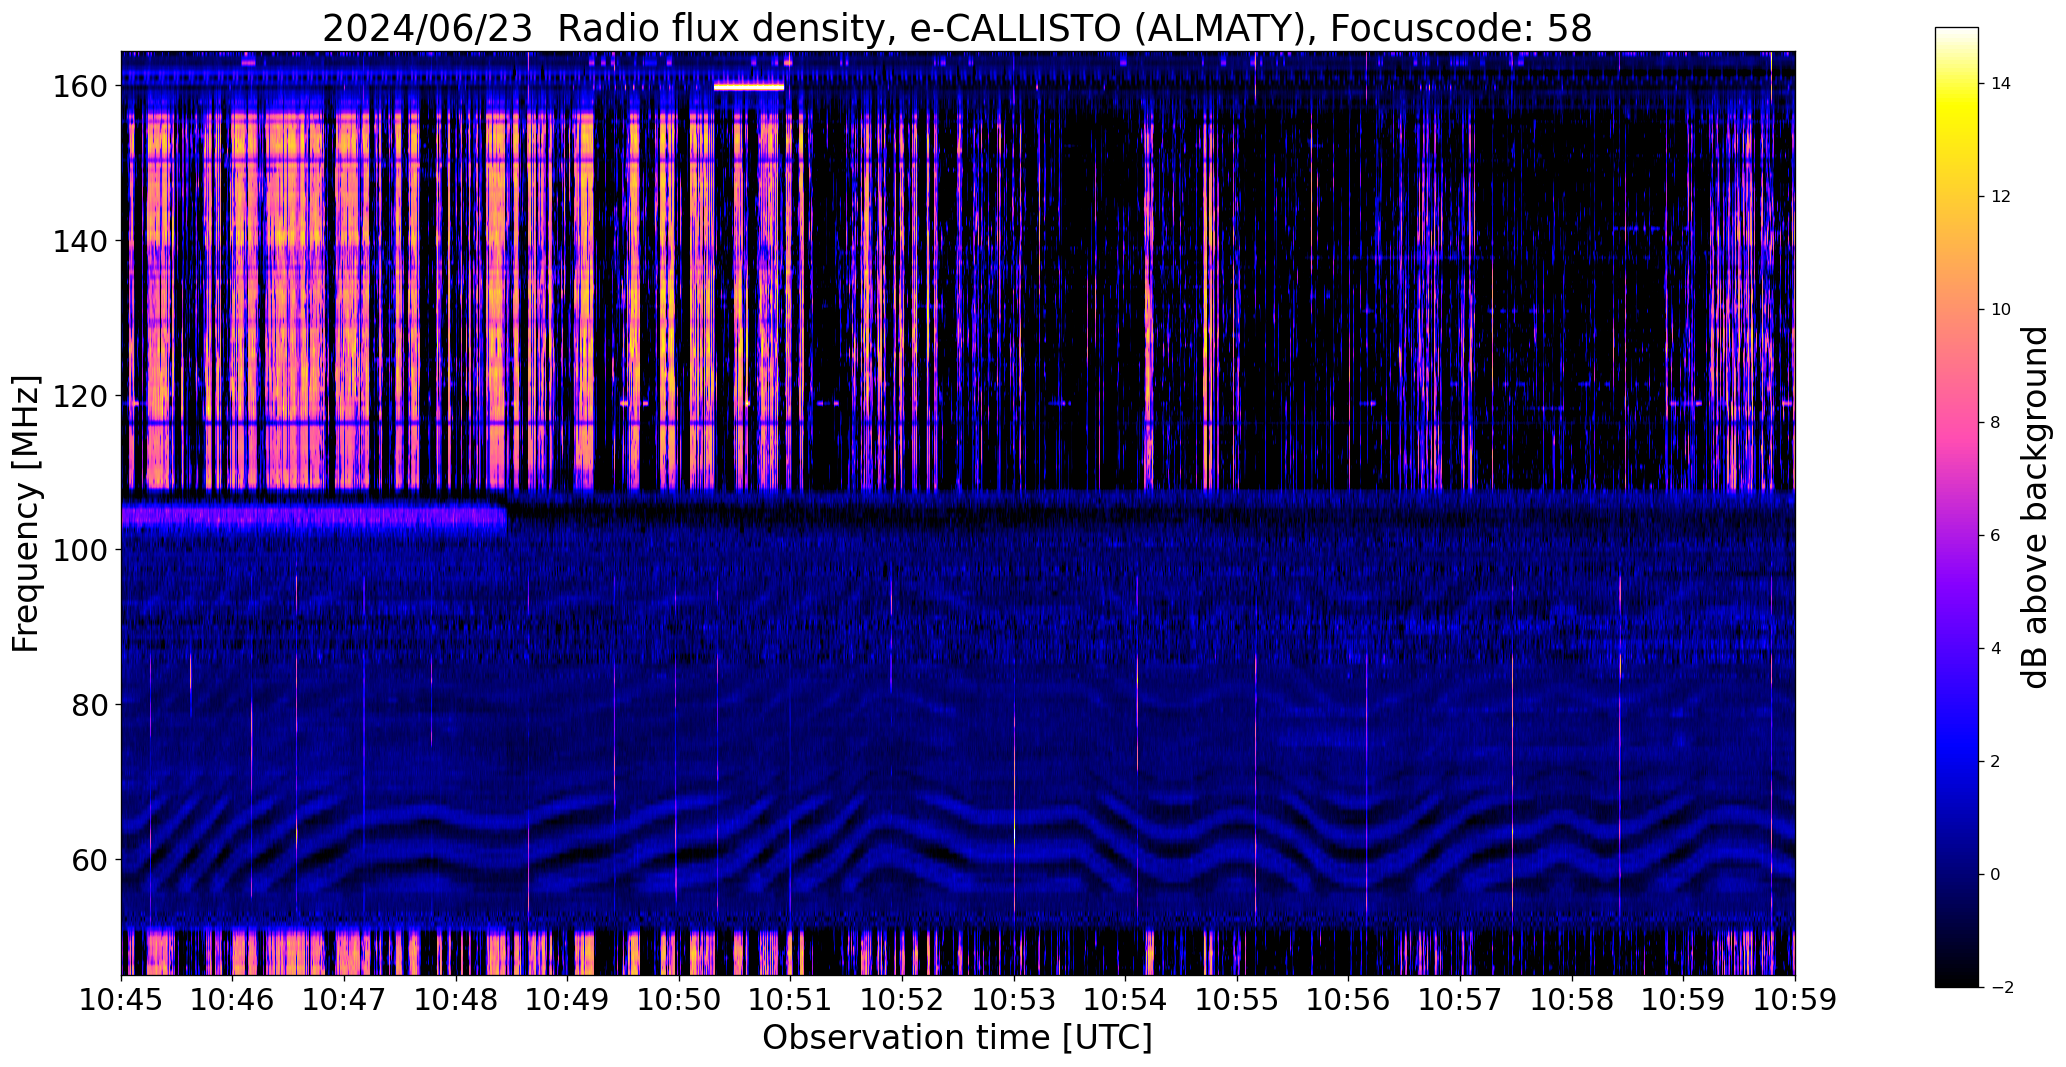The height and width of the screenshot is (1067, 2066).
Task: Click the 'Observation time [UTC]' x-axis label
Action: [x=957, y=1037]
